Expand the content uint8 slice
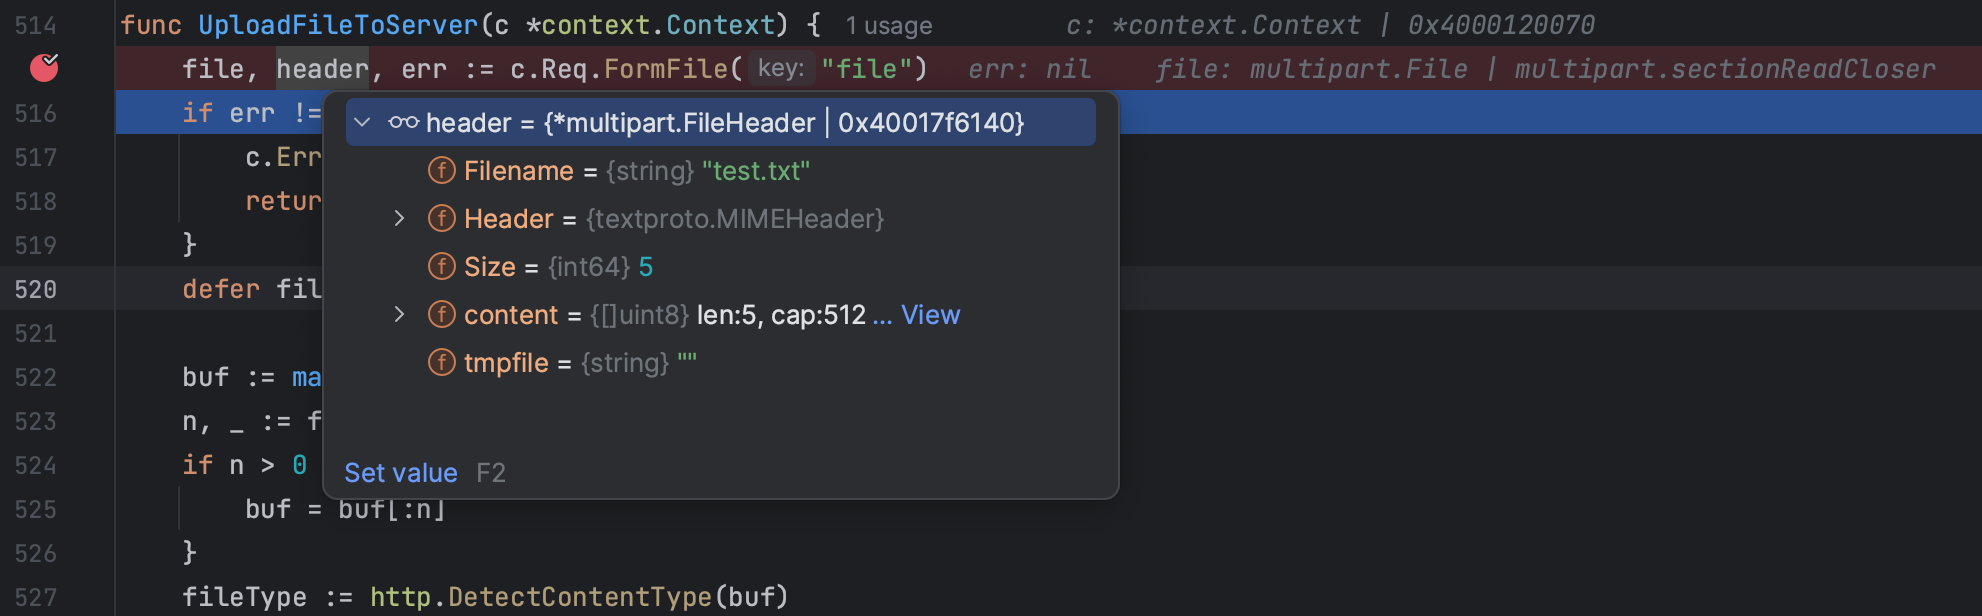This screenshot has height=616, width=1982. click(x=399, y=314)
